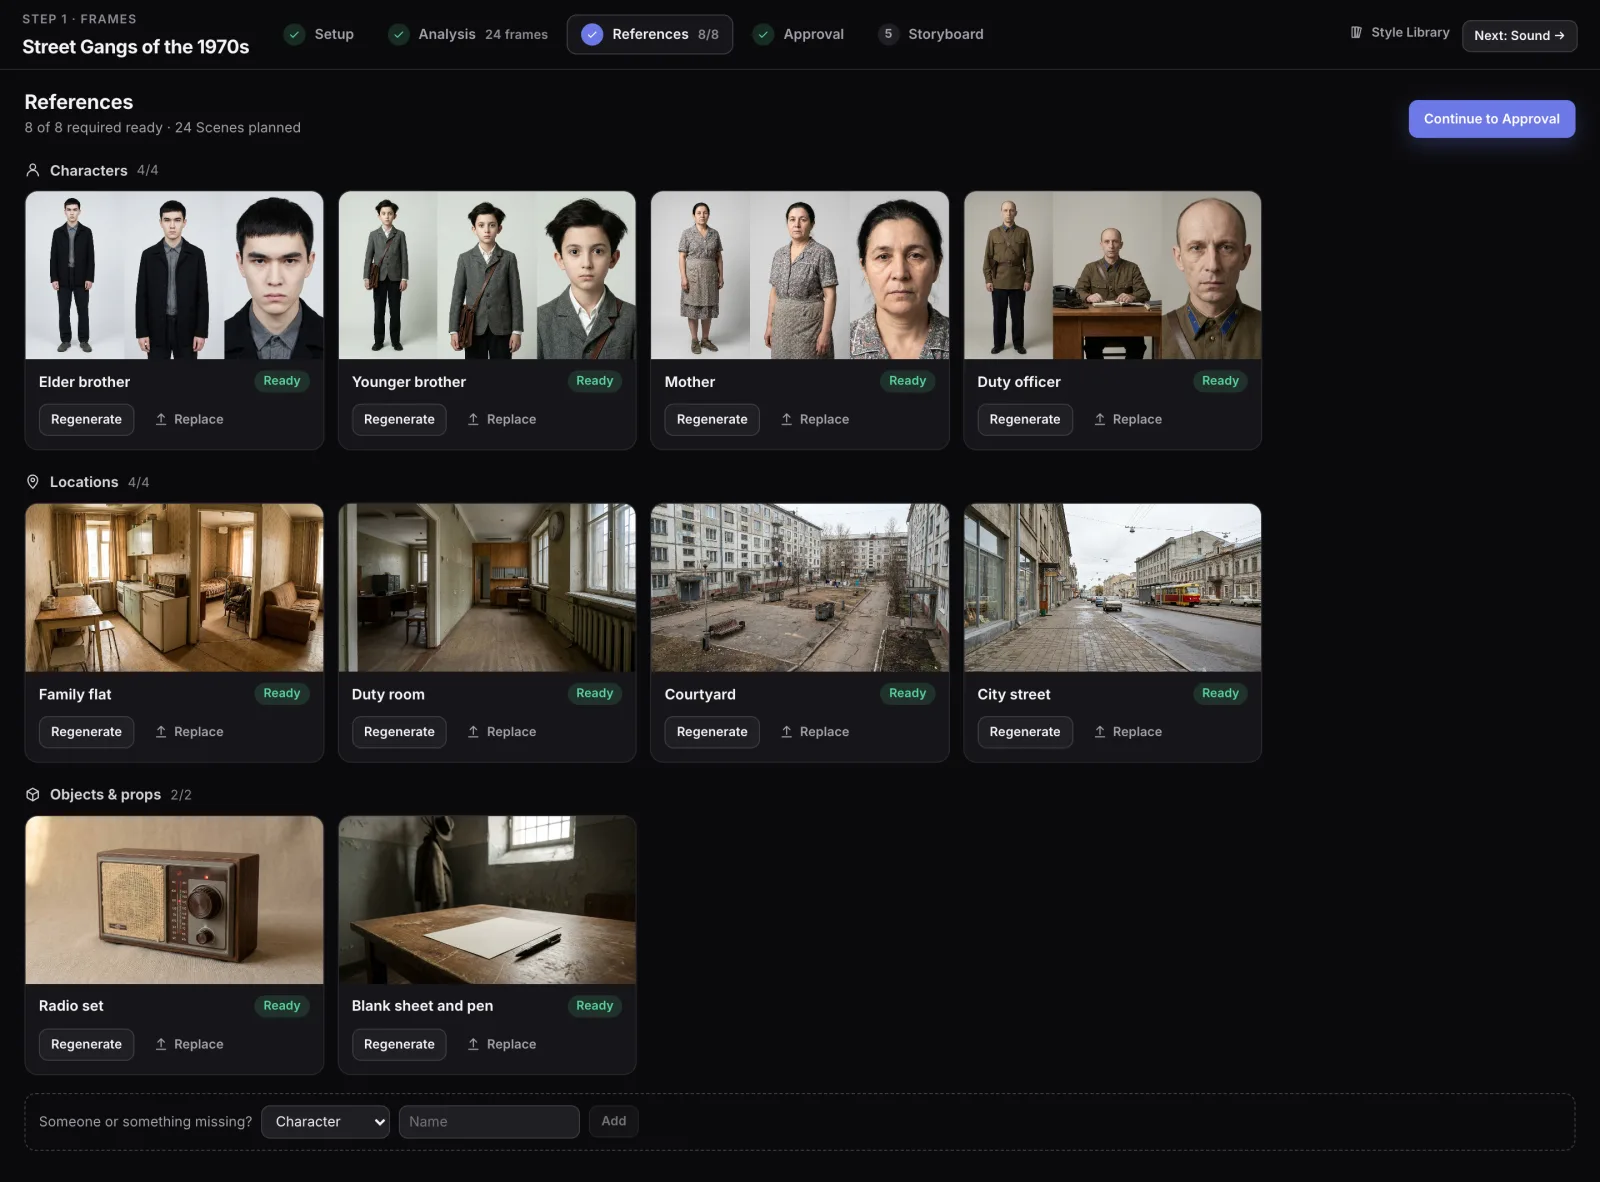This screenshot has height=1182, width=1600.
Task: Click the Ready badge on Elder brother
Action: pyautogui.click(x=282, y=381)
